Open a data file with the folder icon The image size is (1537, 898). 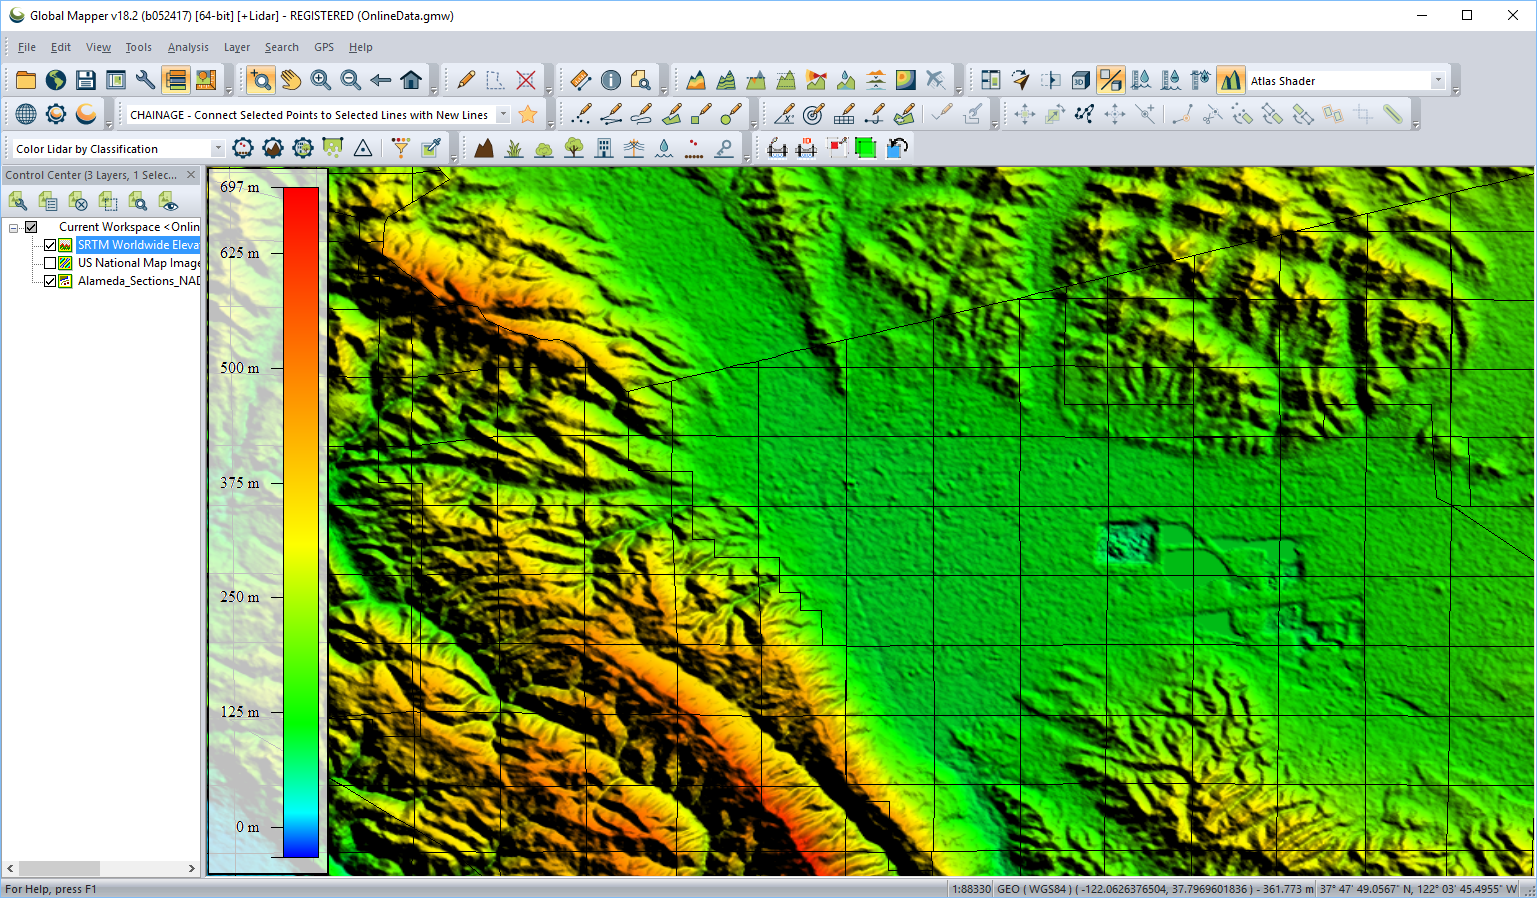click(x=26, y=80)
